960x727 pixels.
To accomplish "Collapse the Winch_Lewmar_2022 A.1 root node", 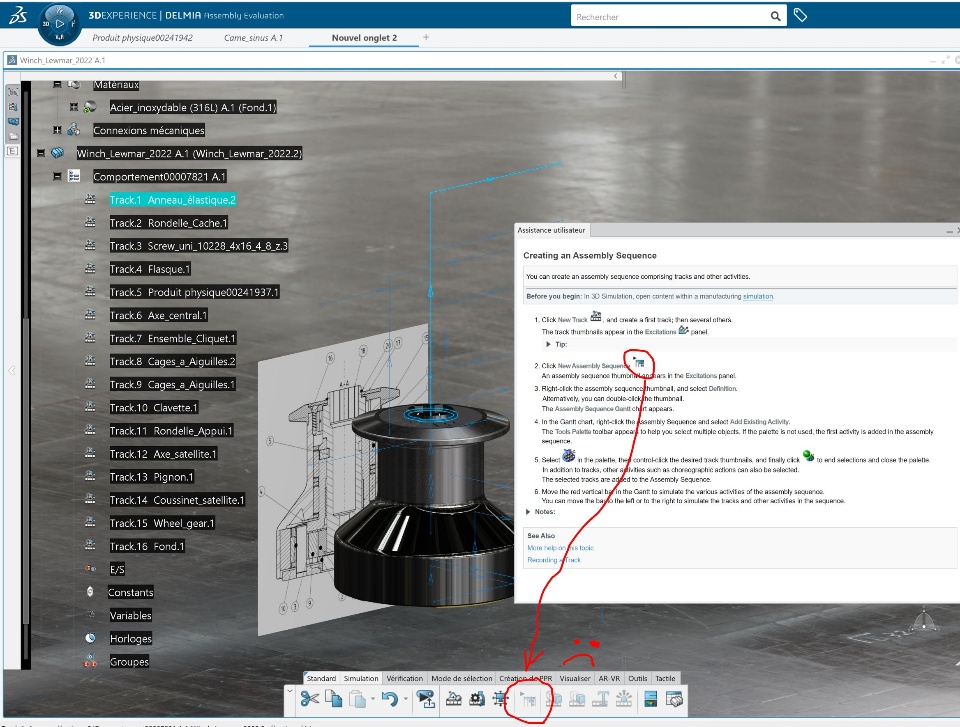I will (x=40, y=153).
